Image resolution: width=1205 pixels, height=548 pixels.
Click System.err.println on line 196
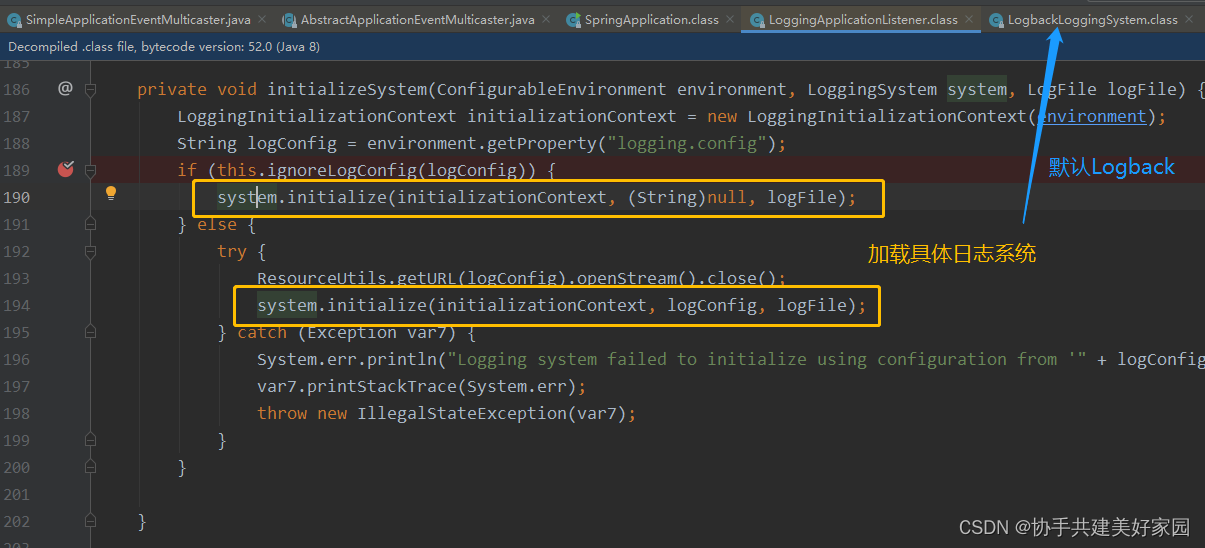(x=347, y=359)
